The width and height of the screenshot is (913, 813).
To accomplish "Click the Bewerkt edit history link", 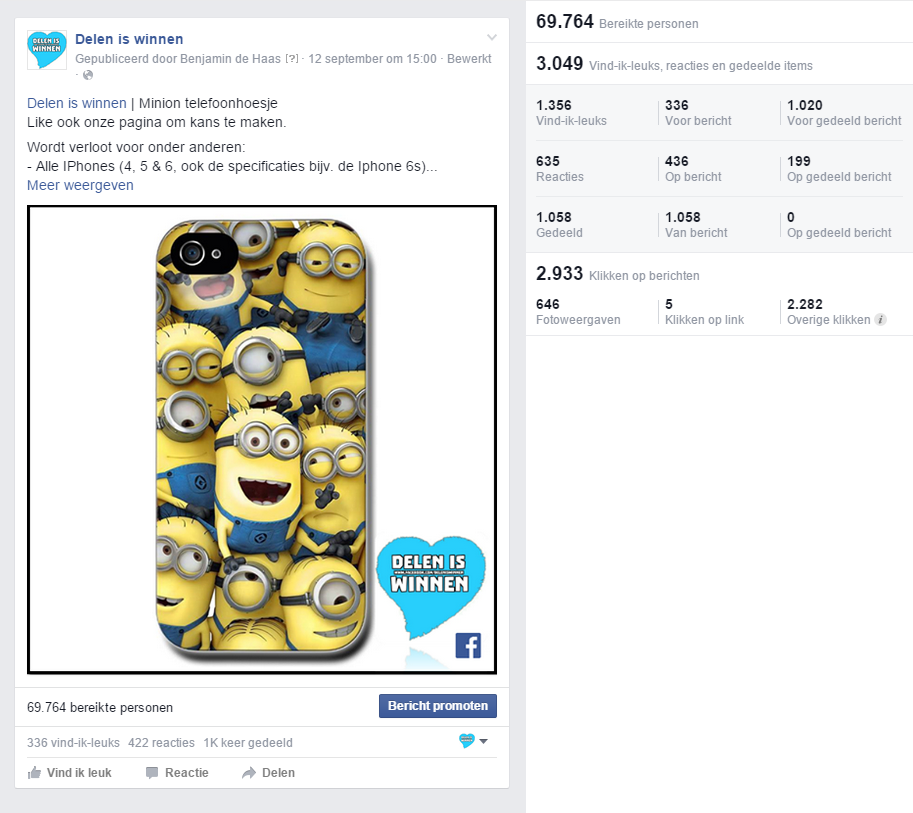I will click(469, 59).
